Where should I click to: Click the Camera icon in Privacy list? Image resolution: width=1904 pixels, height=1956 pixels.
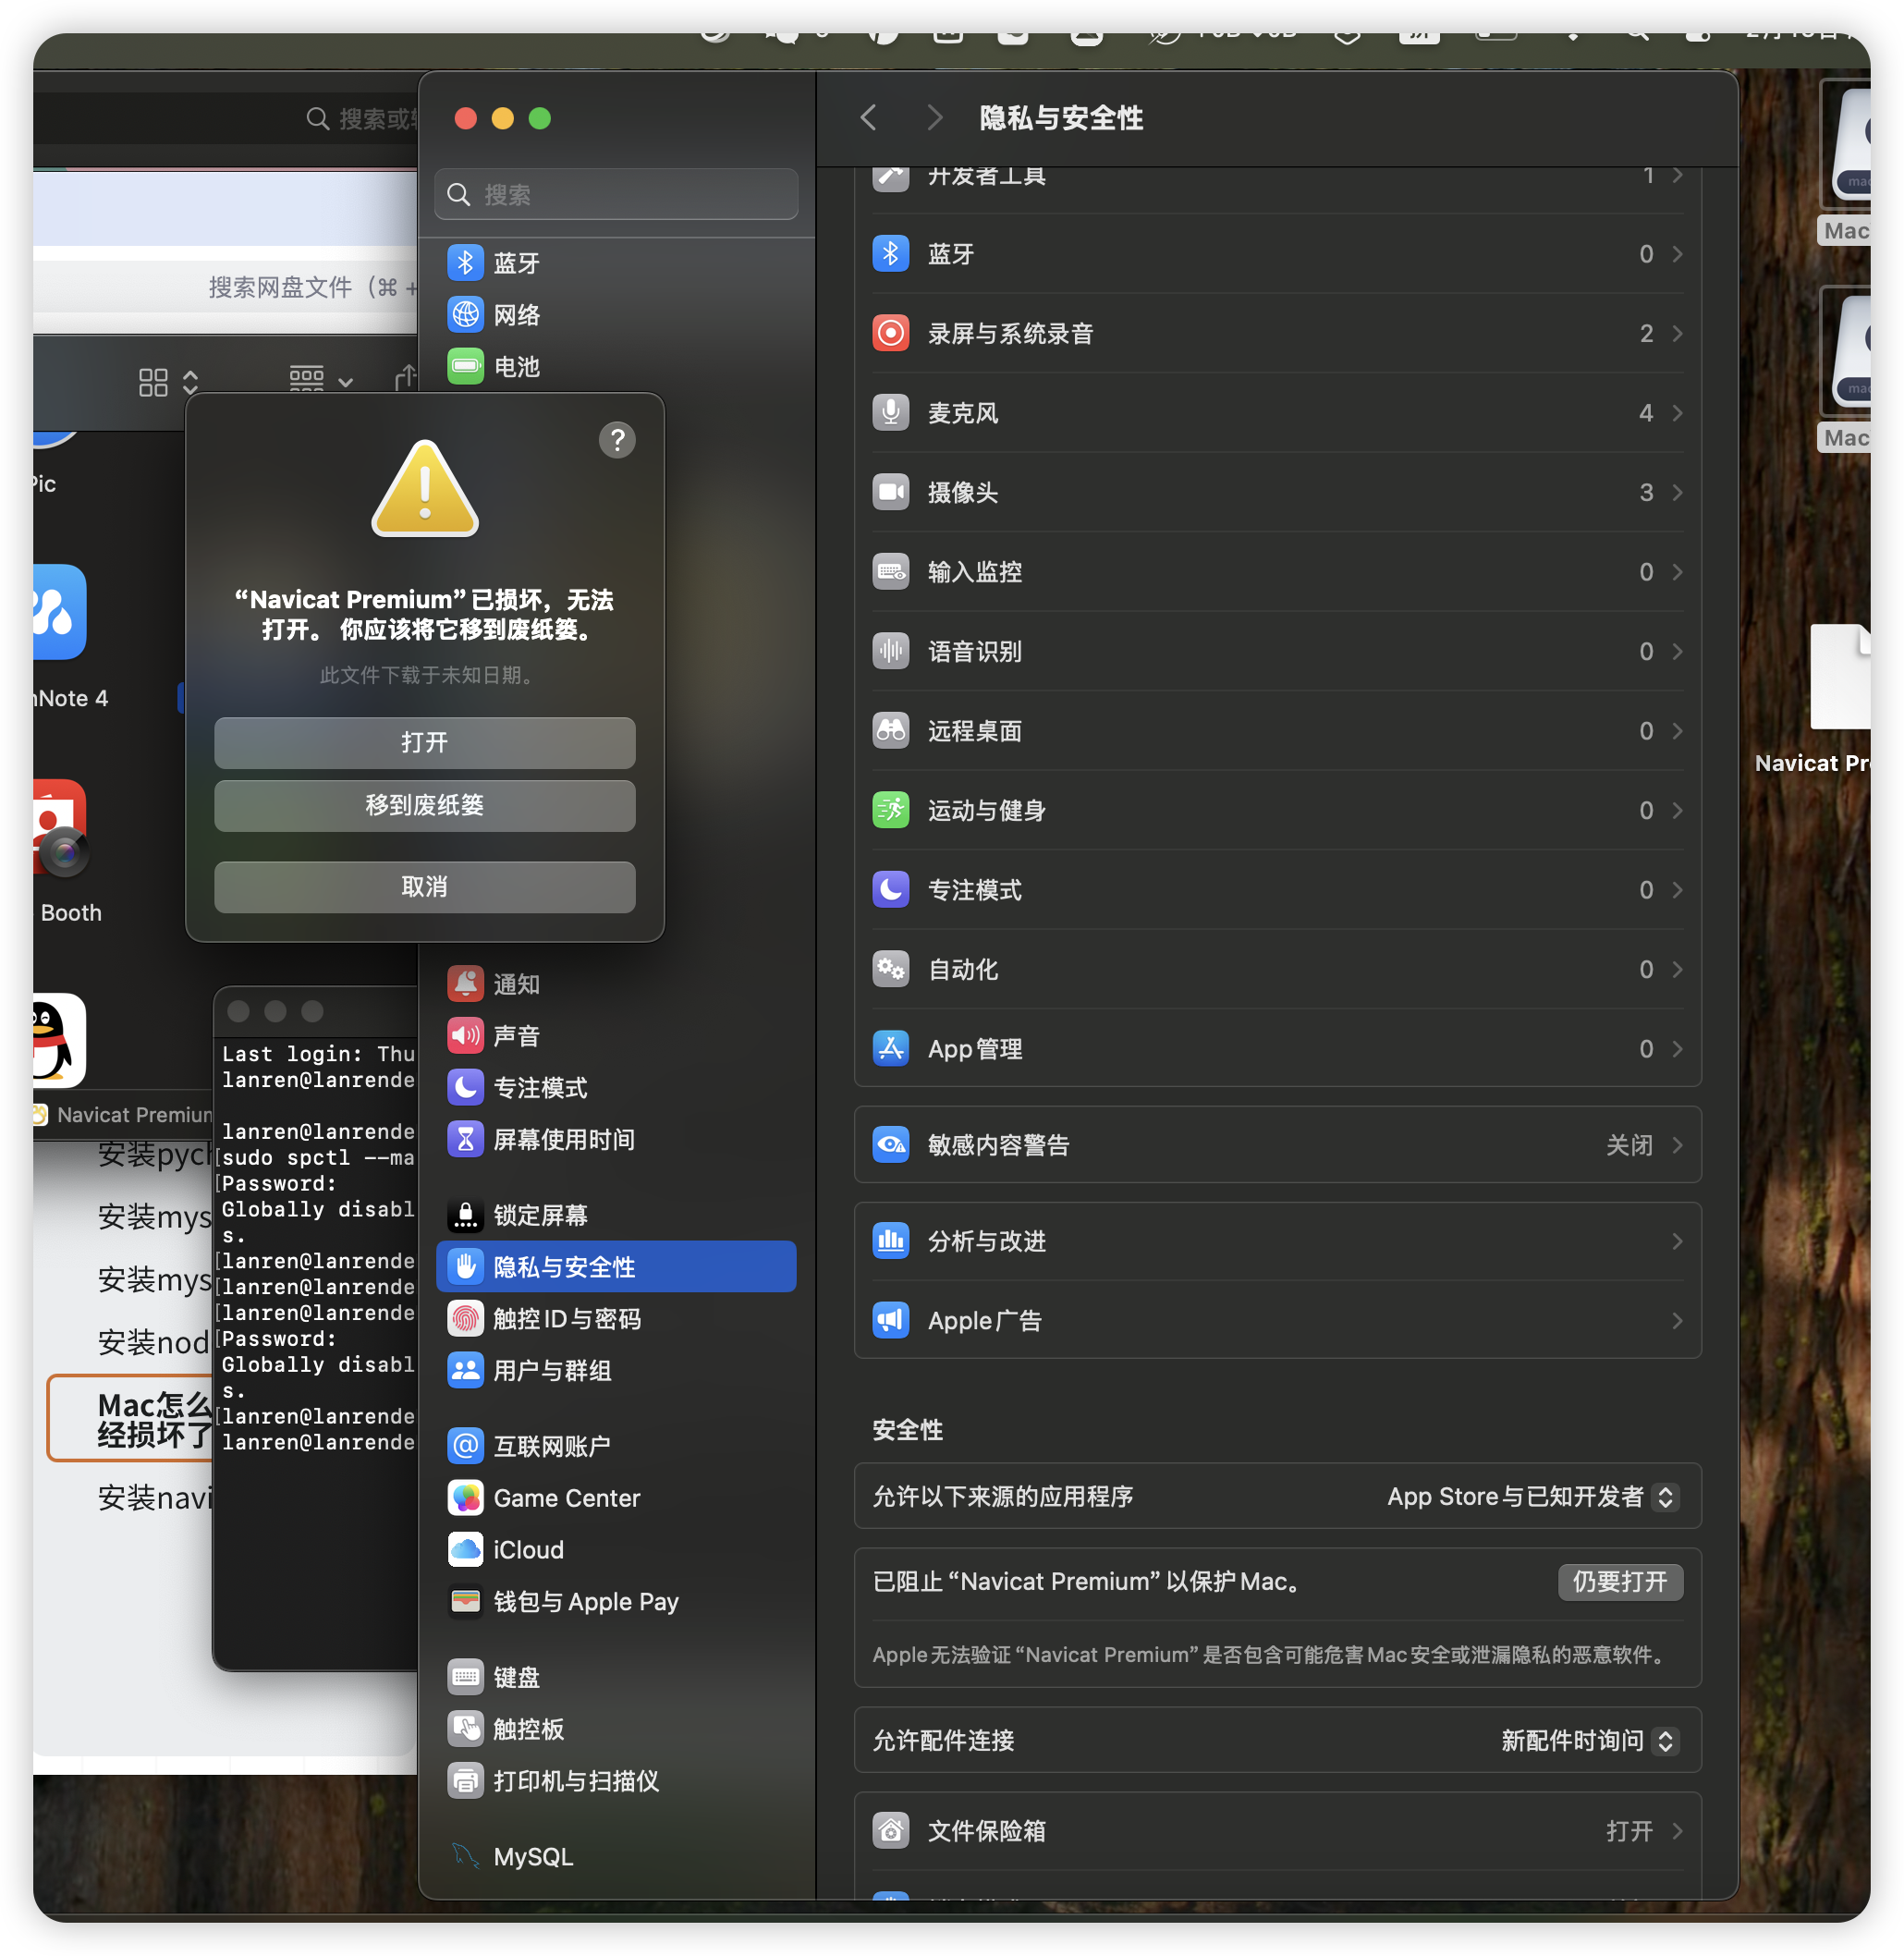pyautogui.click(x=890, y=492)
